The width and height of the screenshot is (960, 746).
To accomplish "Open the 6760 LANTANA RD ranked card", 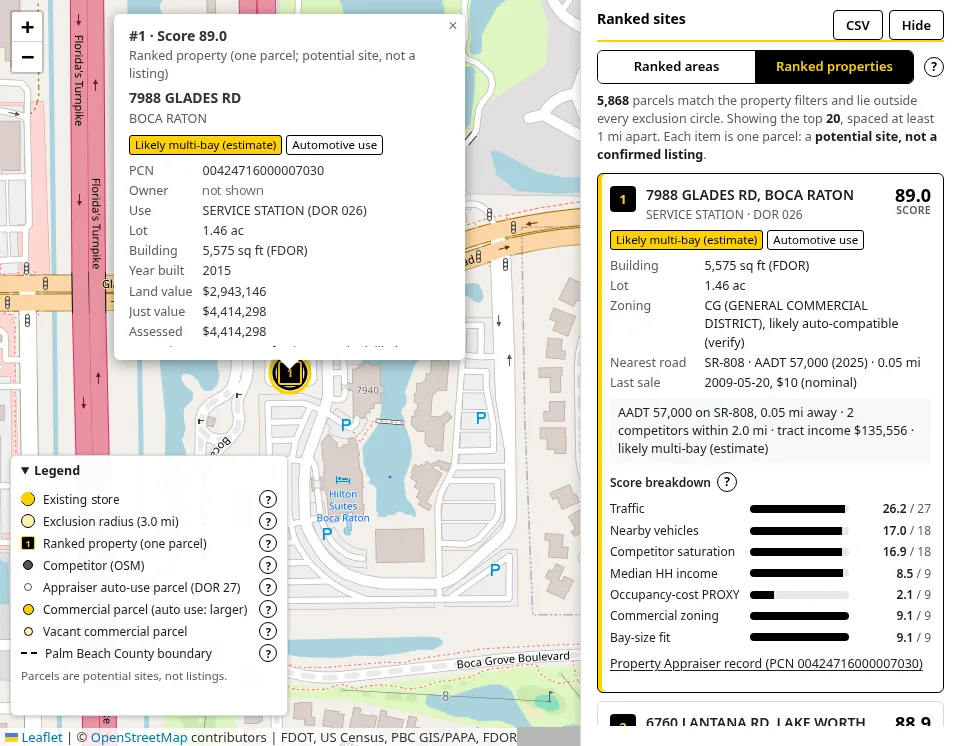I will (x=770, y=714).
